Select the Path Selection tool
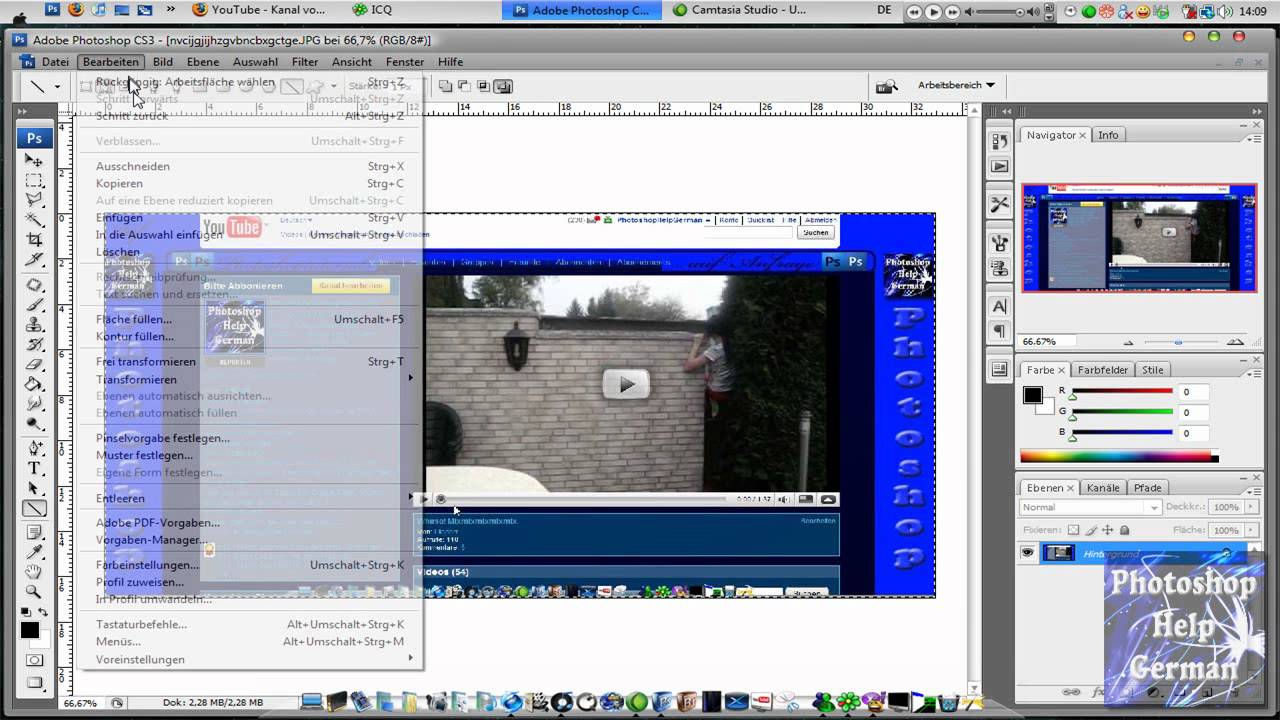 point(34,488)
